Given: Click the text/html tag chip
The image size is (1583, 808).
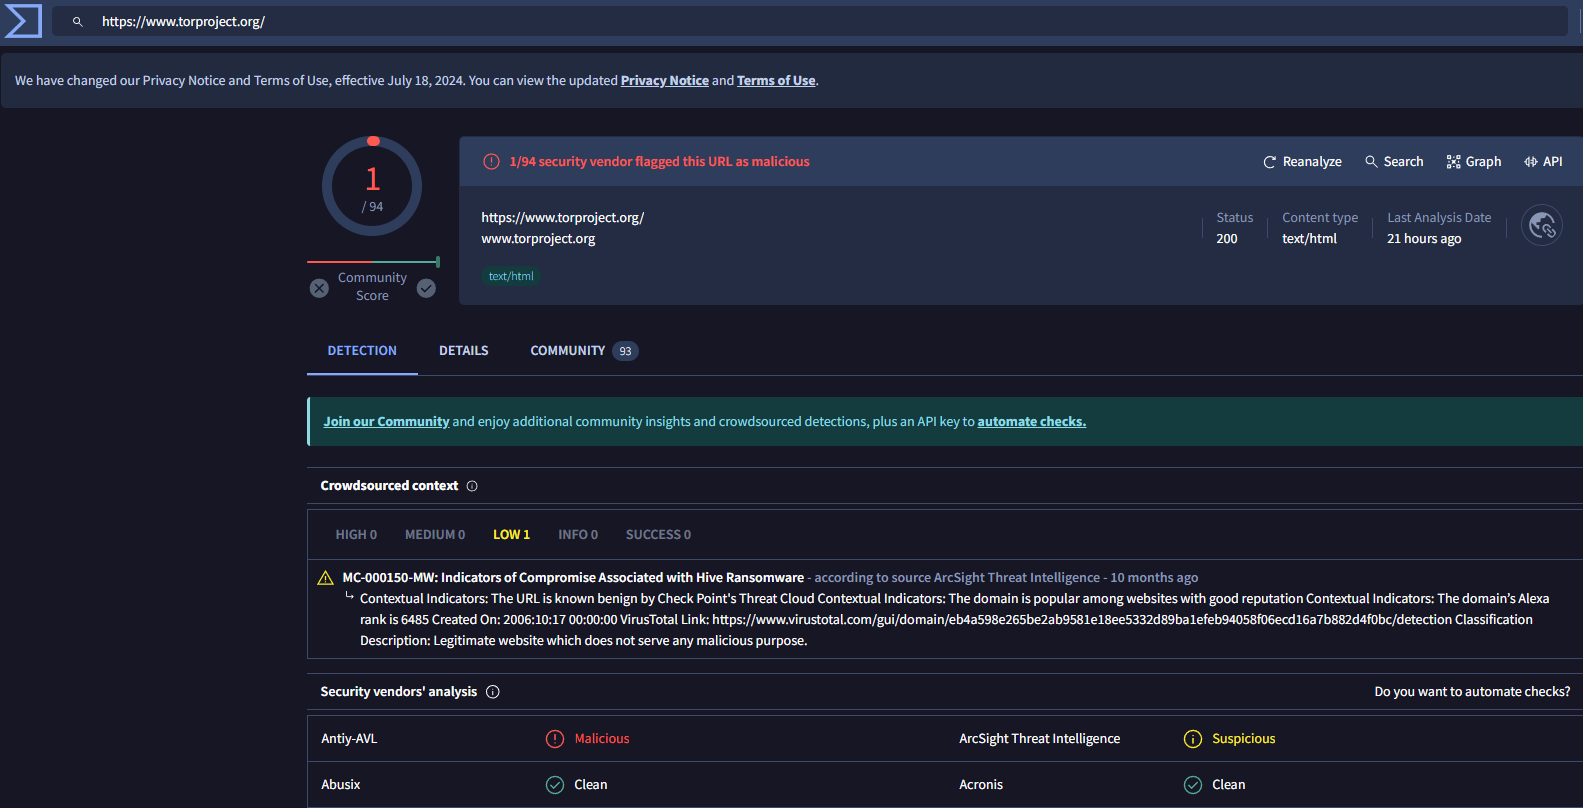Looking at the screenshot, I should click(x=511, y=276).
